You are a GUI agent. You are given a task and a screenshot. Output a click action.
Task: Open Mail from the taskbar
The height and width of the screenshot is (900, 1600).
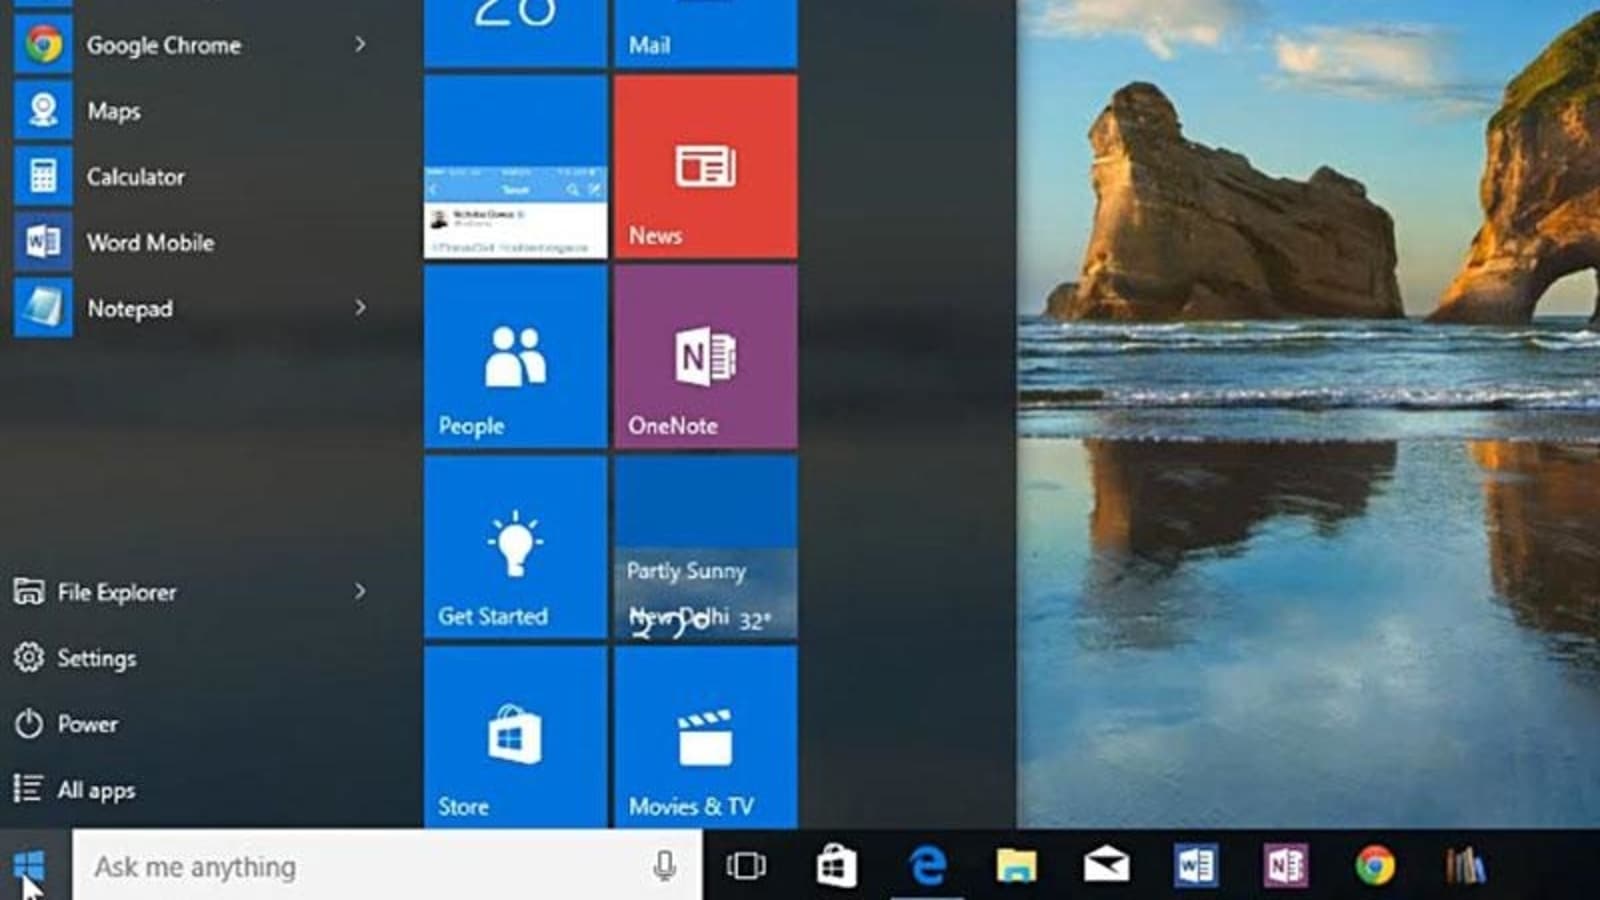coord(1106,866)
